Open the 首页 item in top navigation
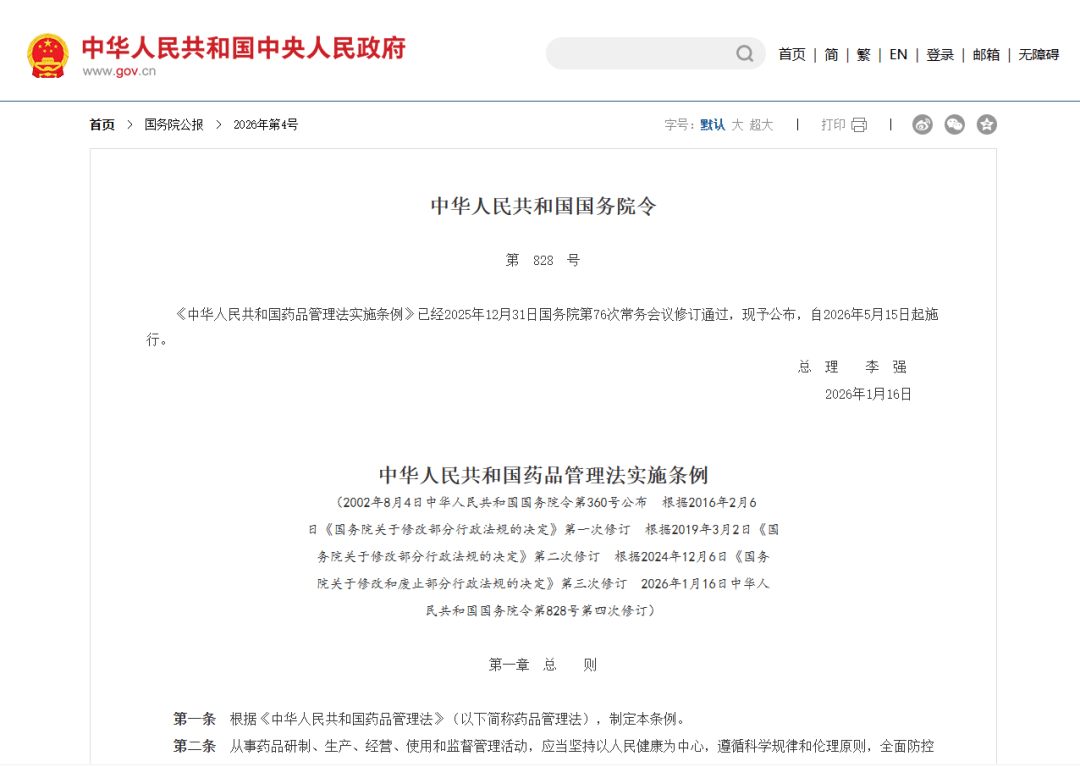 [x=793, y=54]
